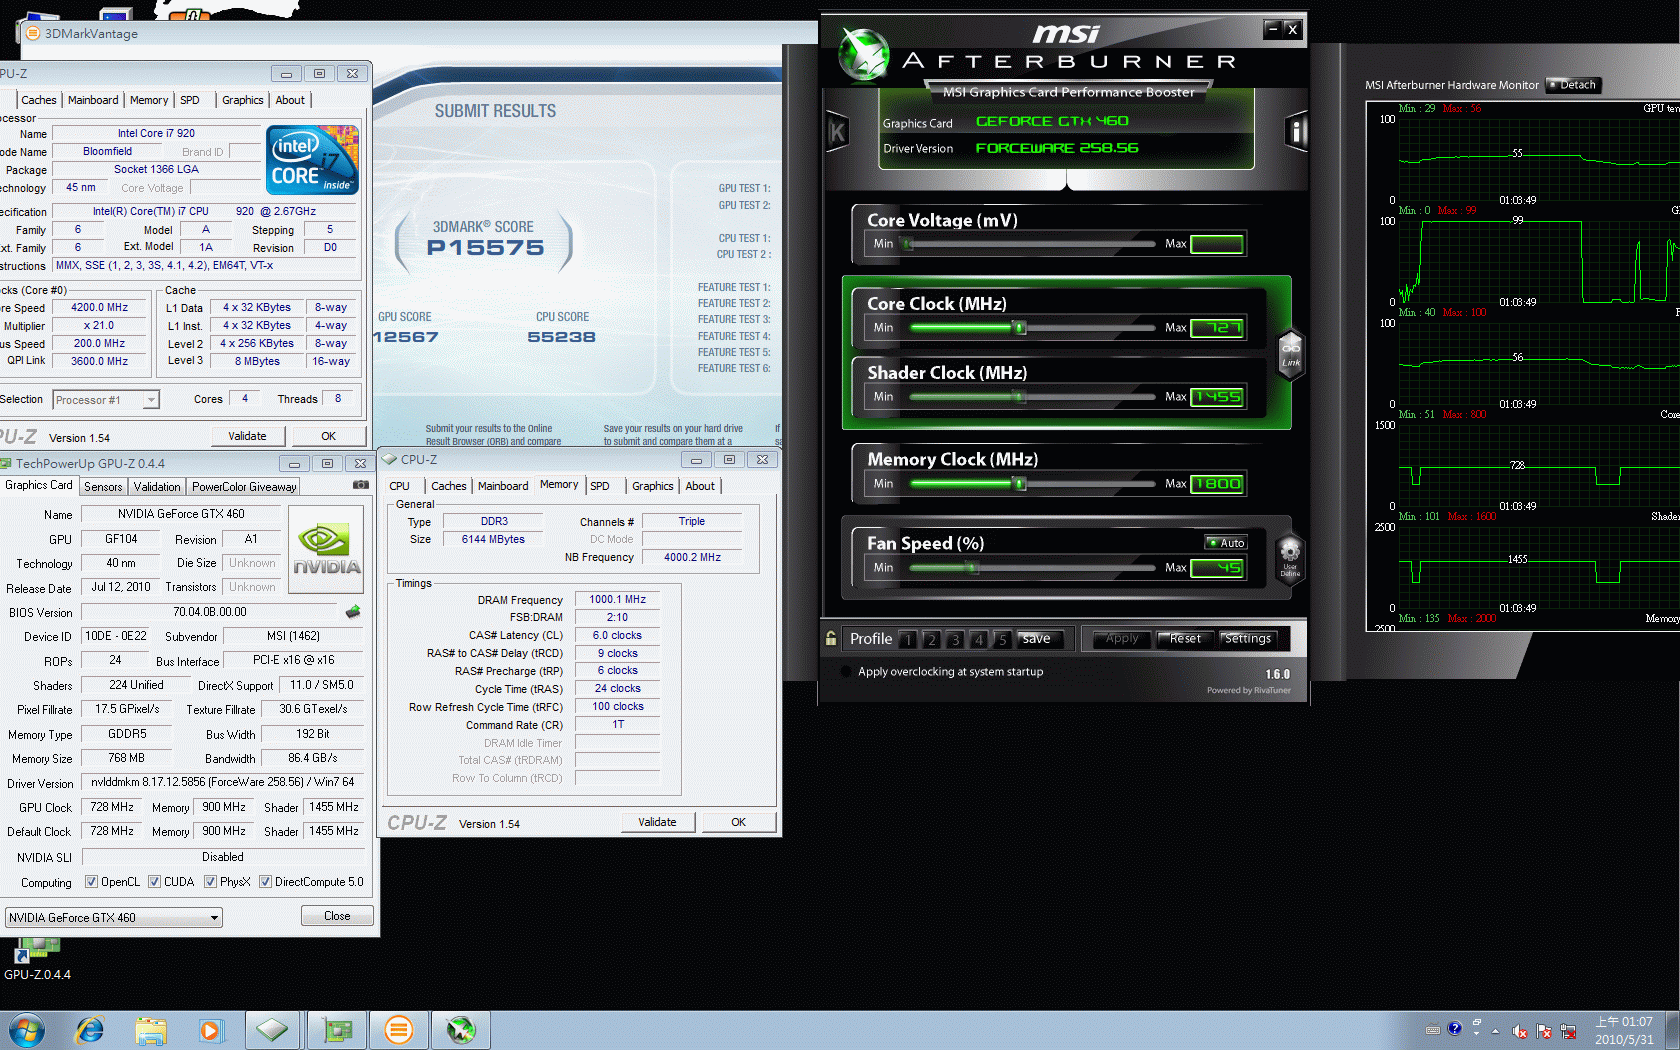Click the Memory Clock value field 1800
This screenshot has height=1050, width=1680.
pyautogui.click(x=1217, y=484)
